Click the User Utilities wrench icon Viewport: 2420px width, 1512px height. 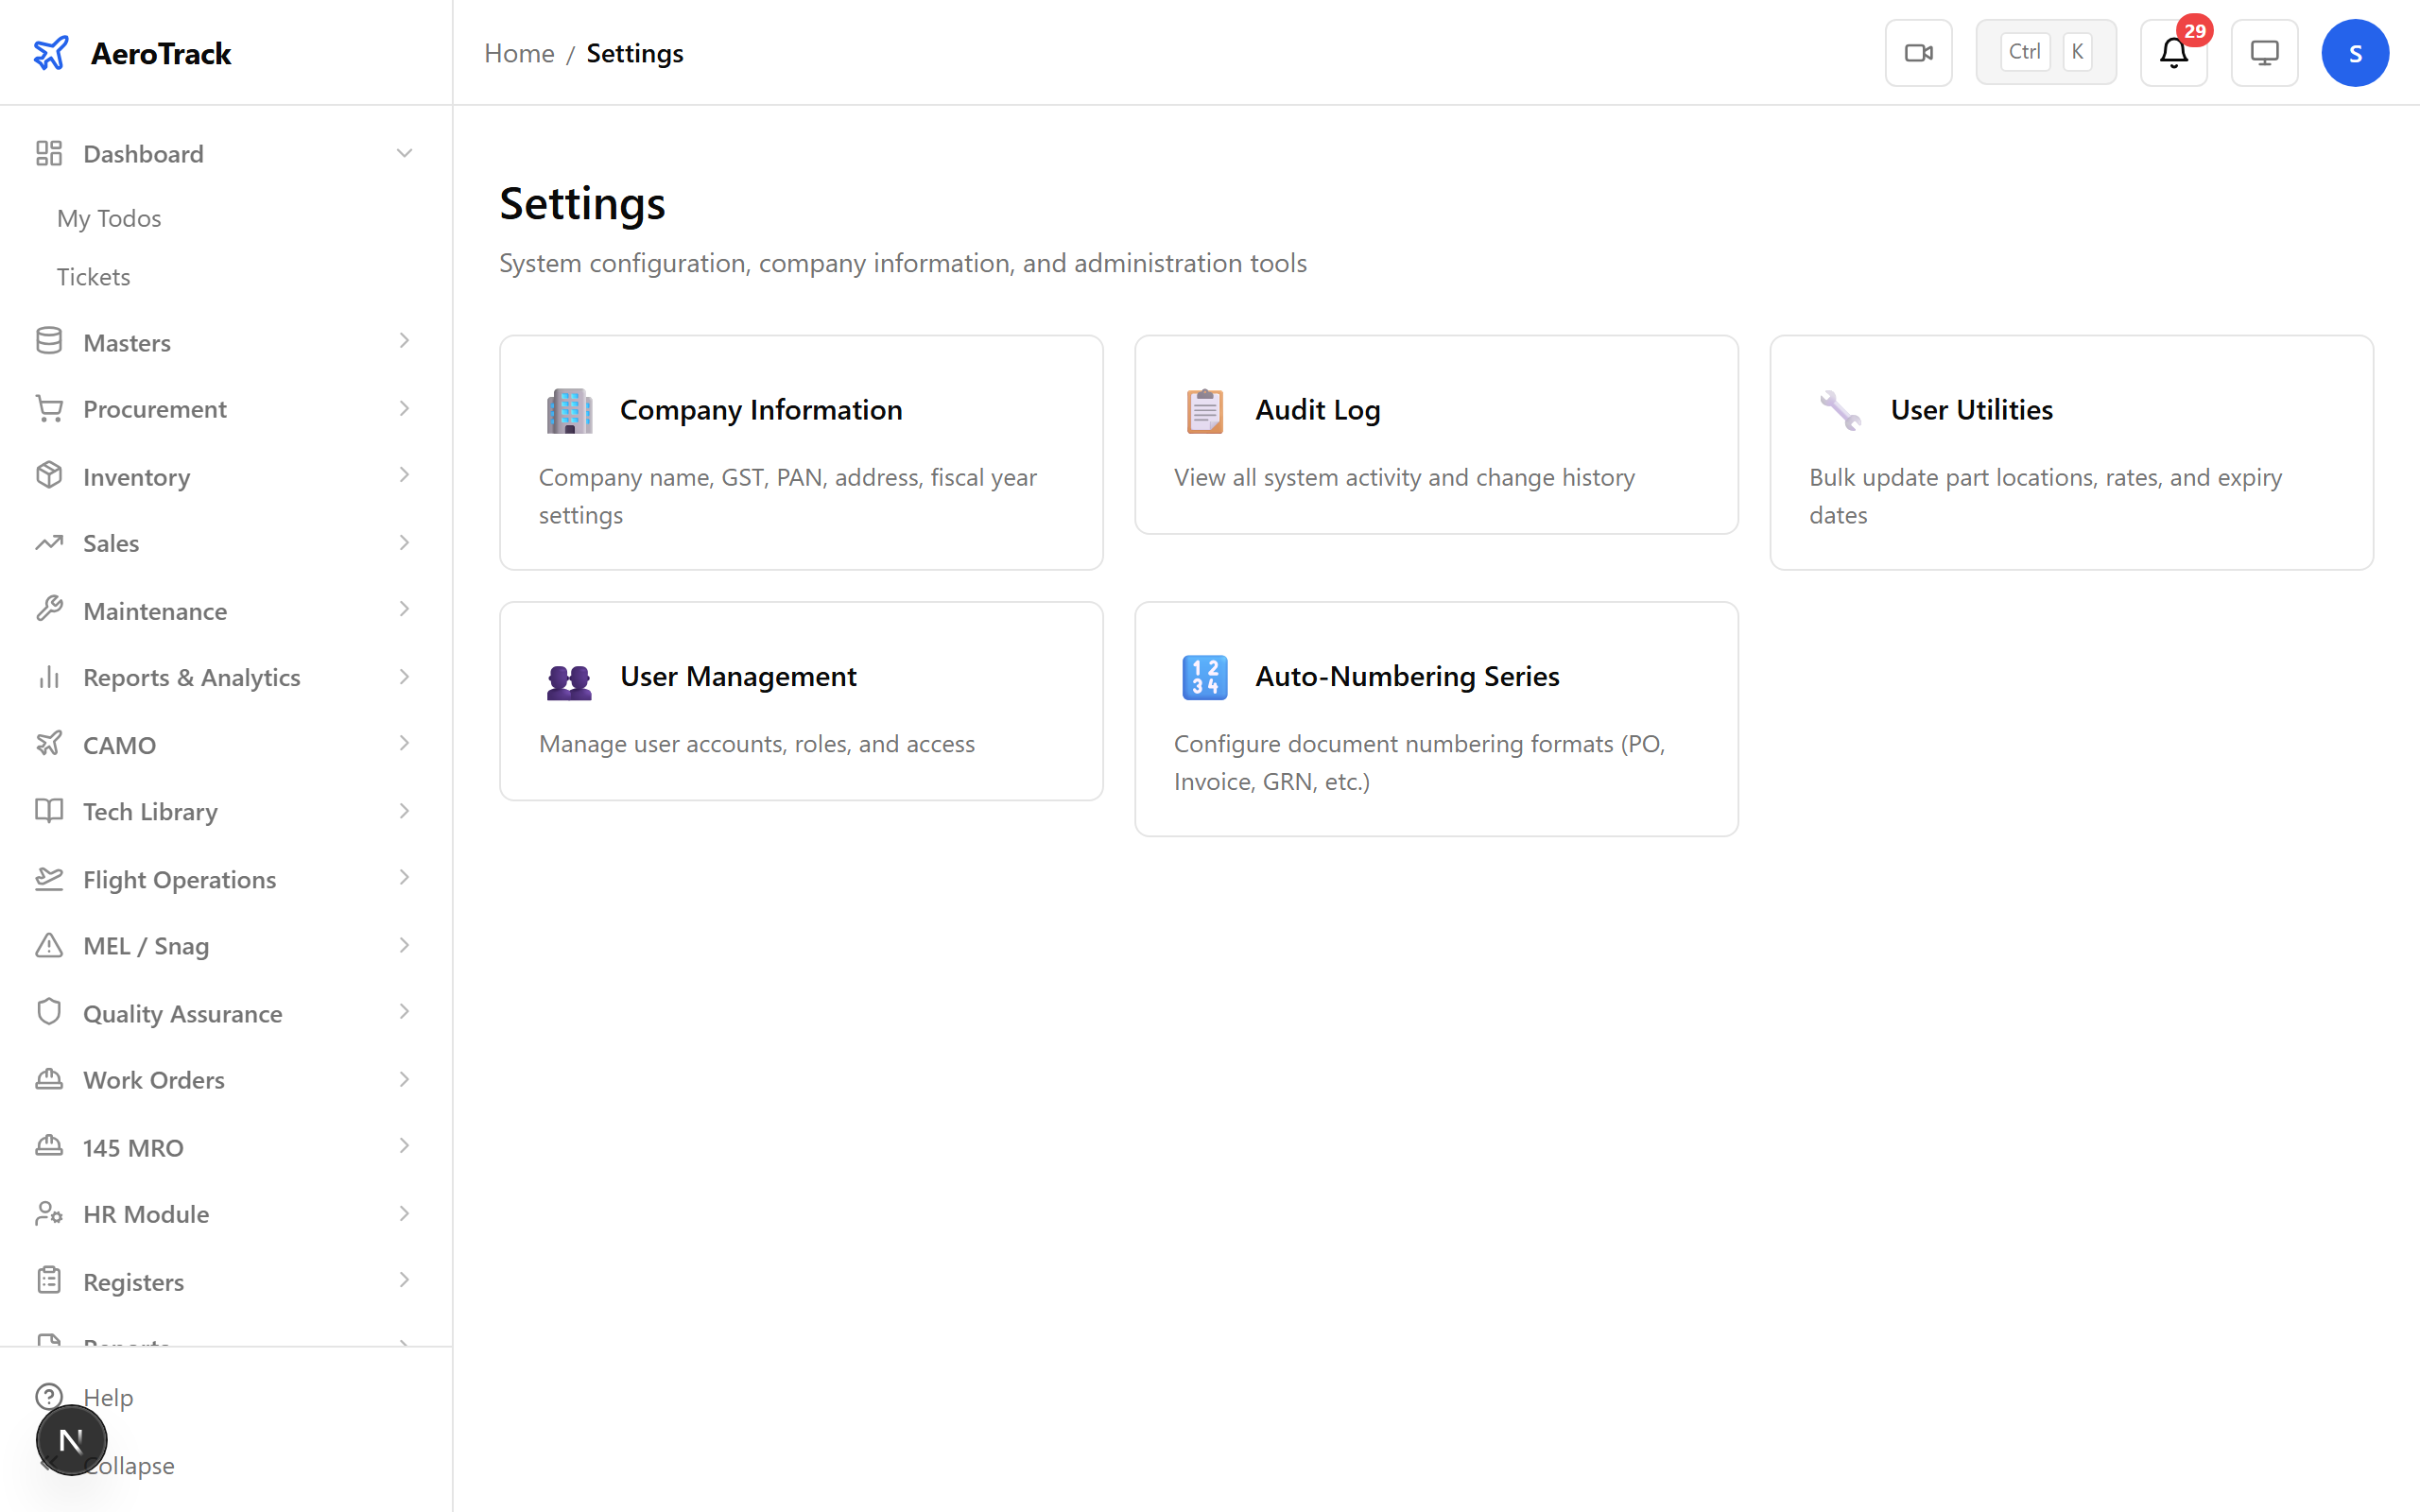click(1838, 410)
